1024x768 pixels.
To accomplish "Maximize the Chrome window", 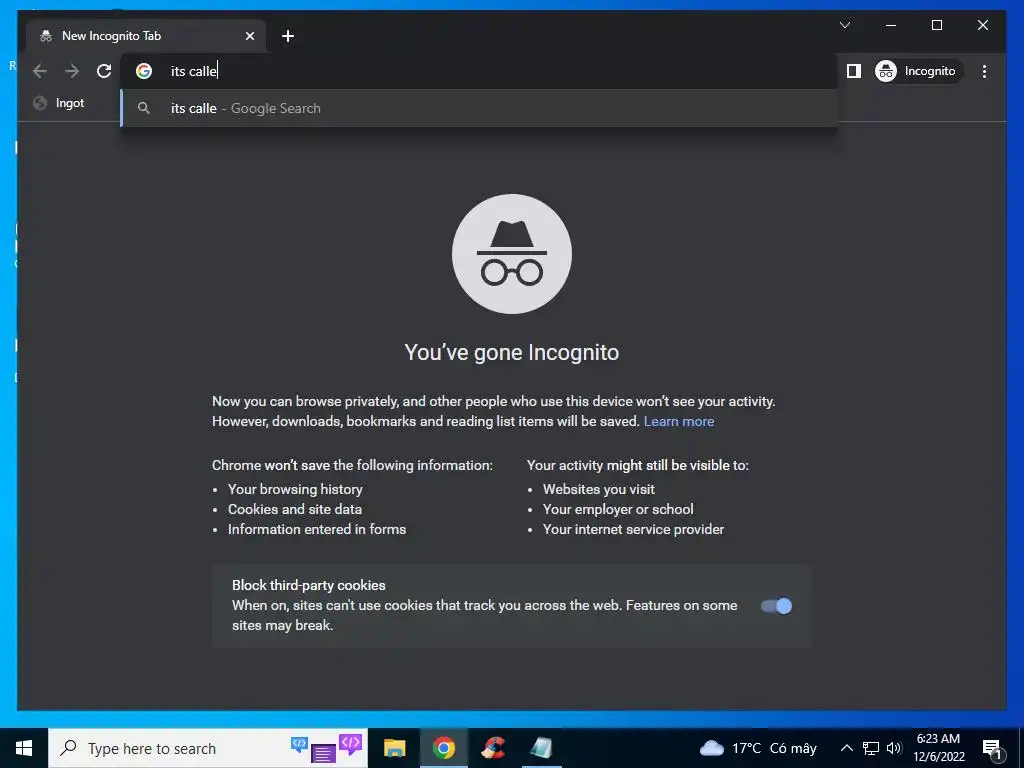I will 936,25.
